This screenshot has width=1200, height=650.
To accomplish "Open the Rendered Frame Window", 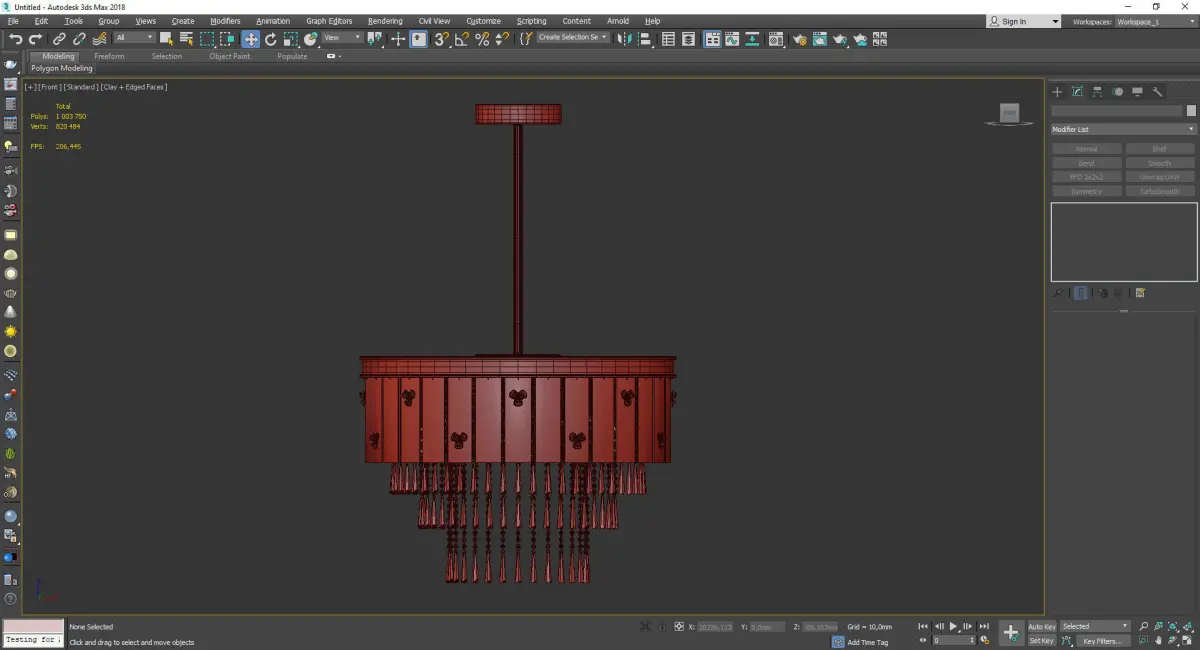I will coord(820,39).
